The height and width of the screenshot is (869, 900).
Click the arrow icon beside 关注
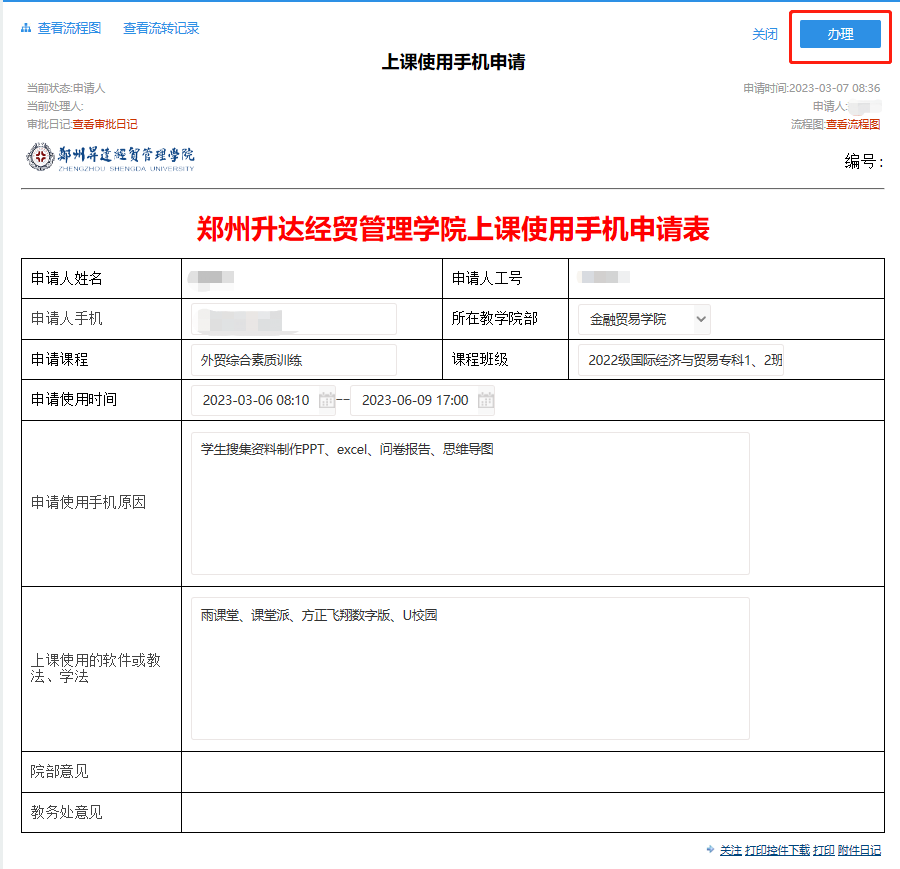[x=711, y=849]
